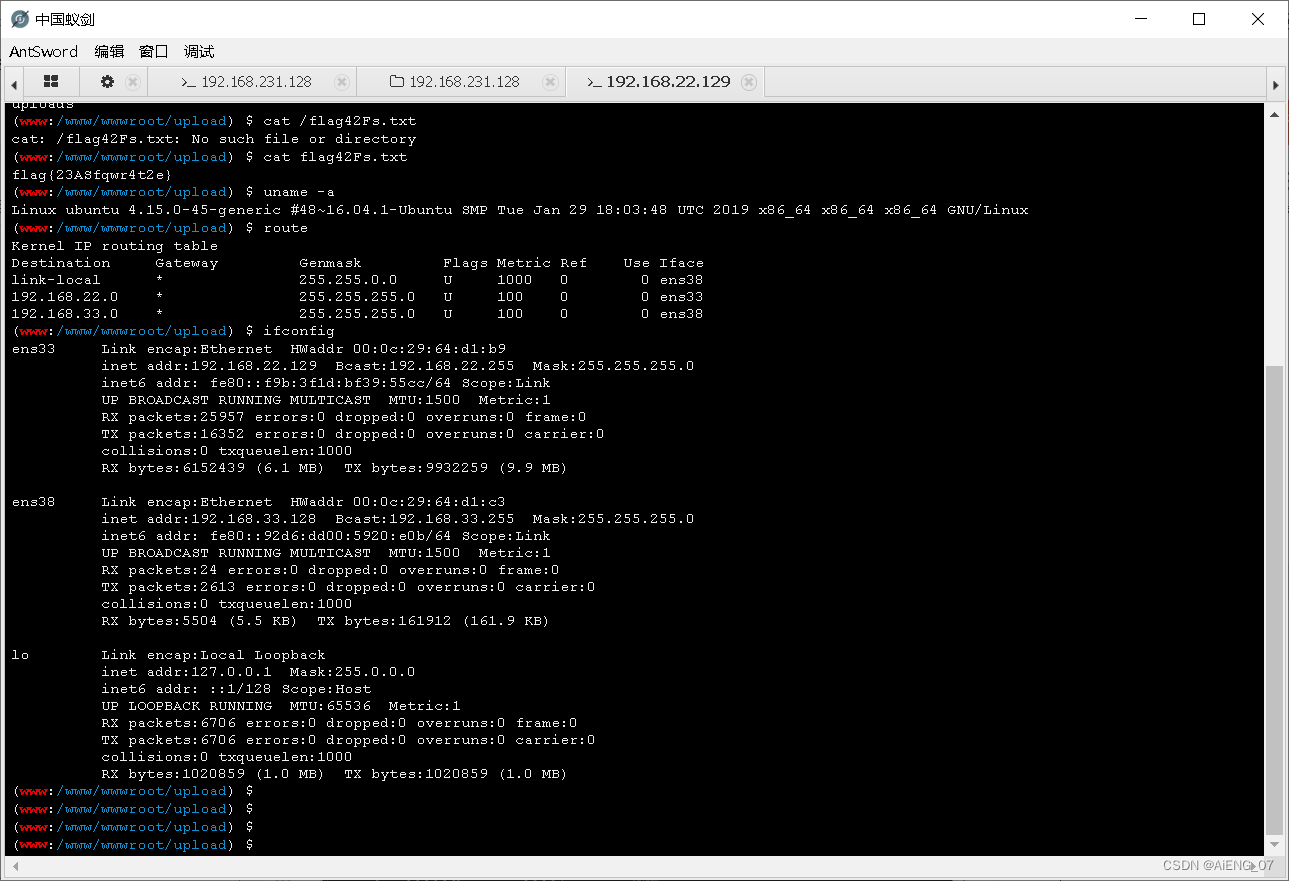Click the 'uname -a' command text
The image size is (1289, 881).
(x=299, y=192)
